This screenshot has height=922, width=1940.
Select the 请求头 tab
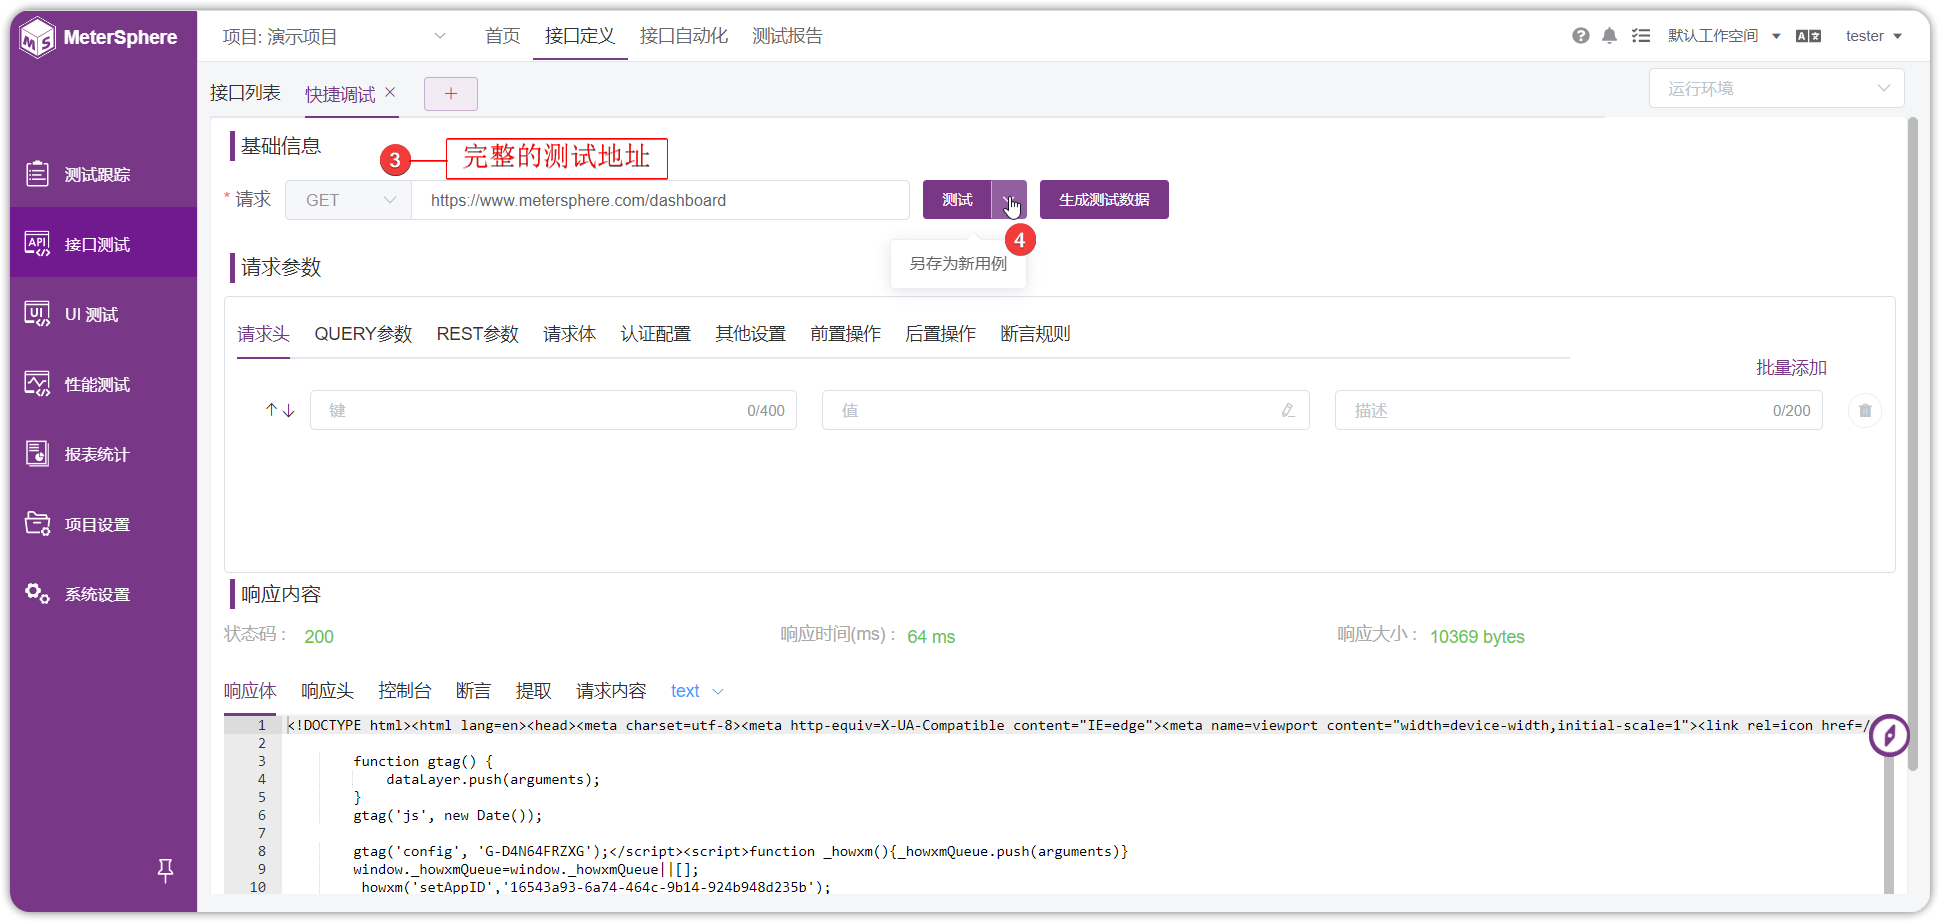point(263,334)
